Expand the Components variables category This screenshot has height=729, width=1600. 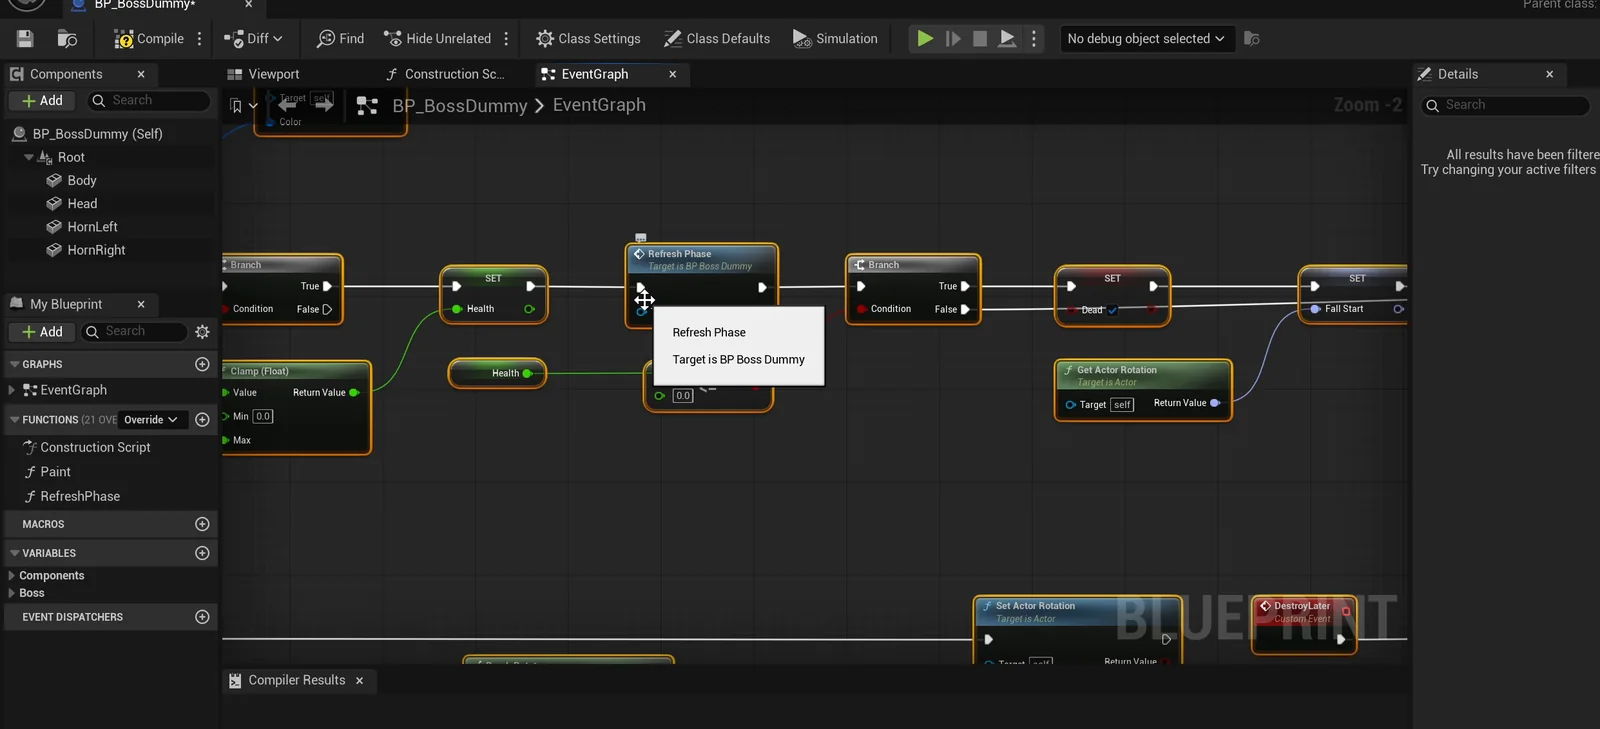point(11,576)
